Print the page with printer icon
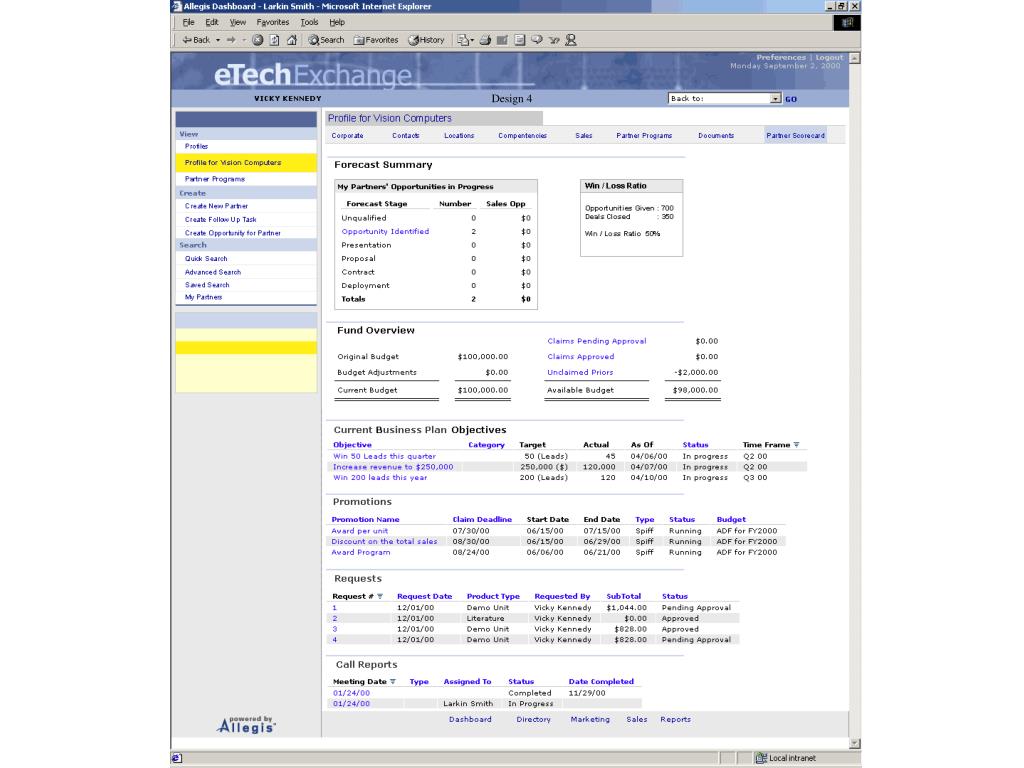 [485, 40]
